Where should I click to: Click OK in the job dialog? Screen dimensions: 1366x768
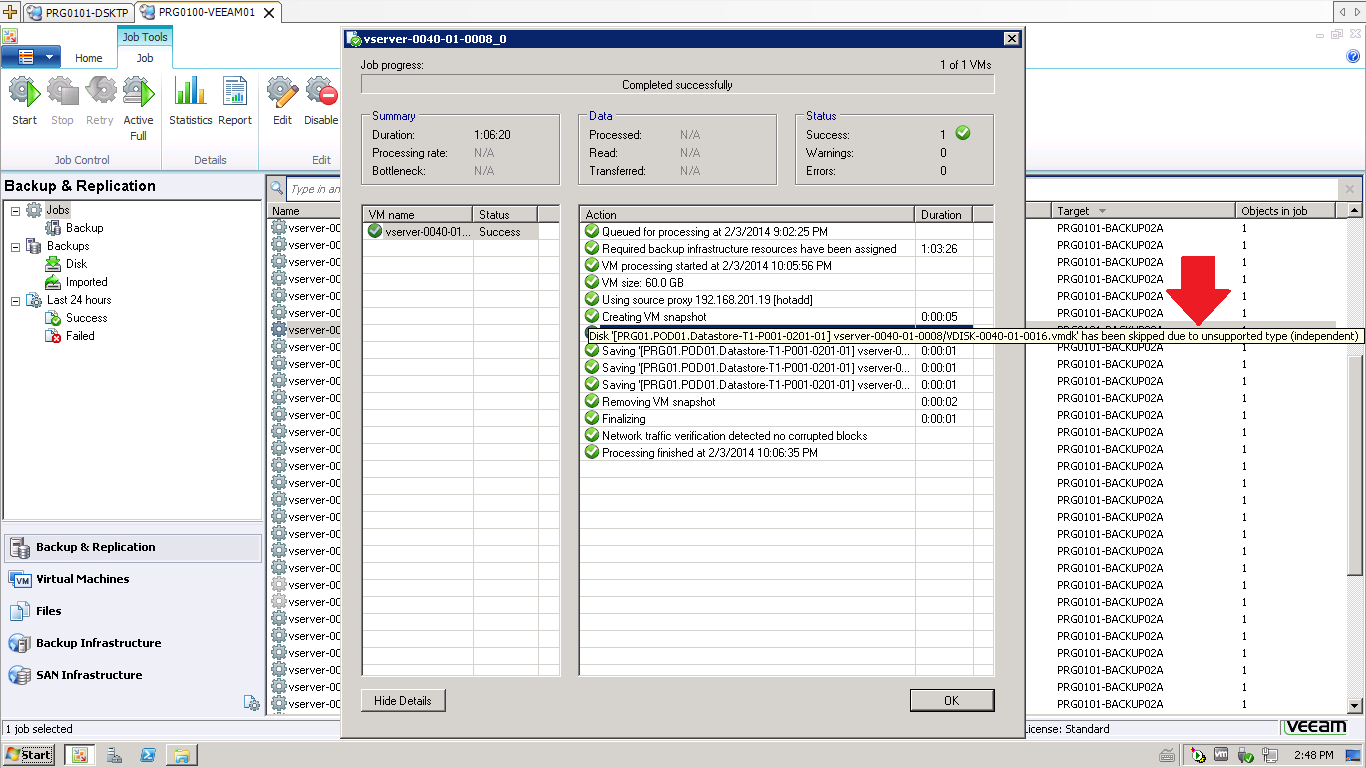[952, 701]
